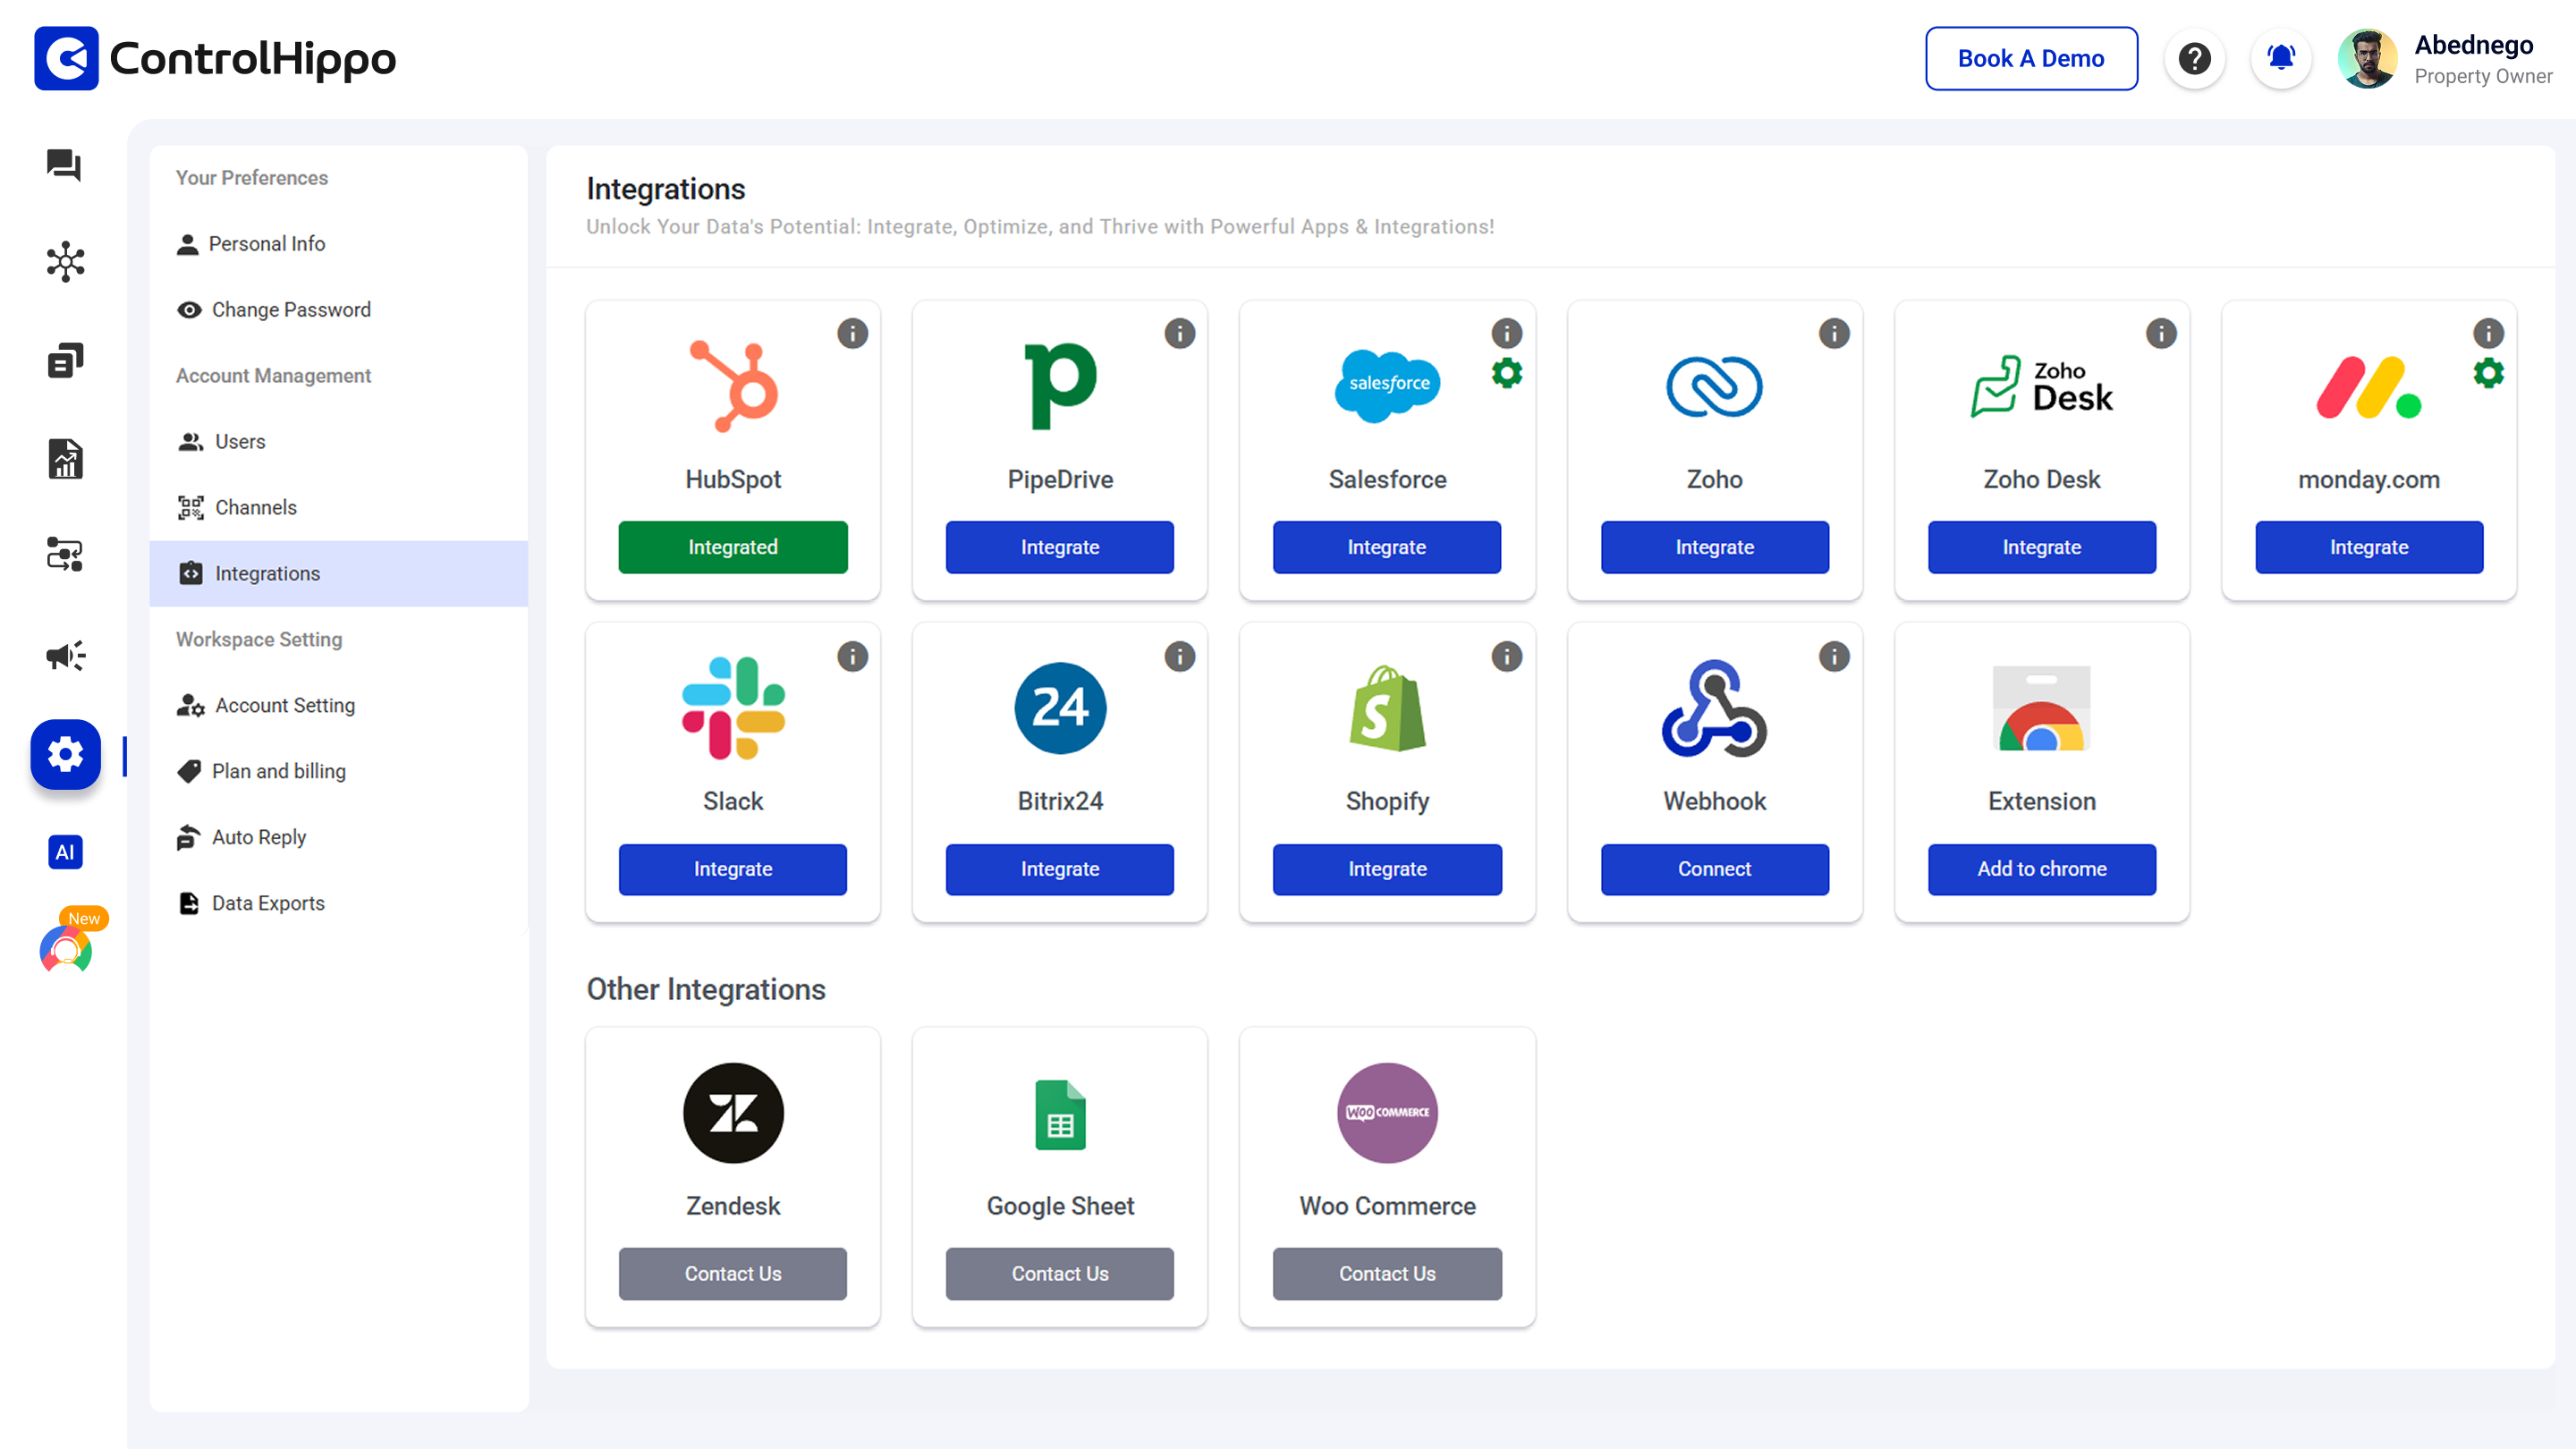The image size is (2576, 1449).
Task: Open the New Chrome-colored sidebar icon
Action: [66, 948]
